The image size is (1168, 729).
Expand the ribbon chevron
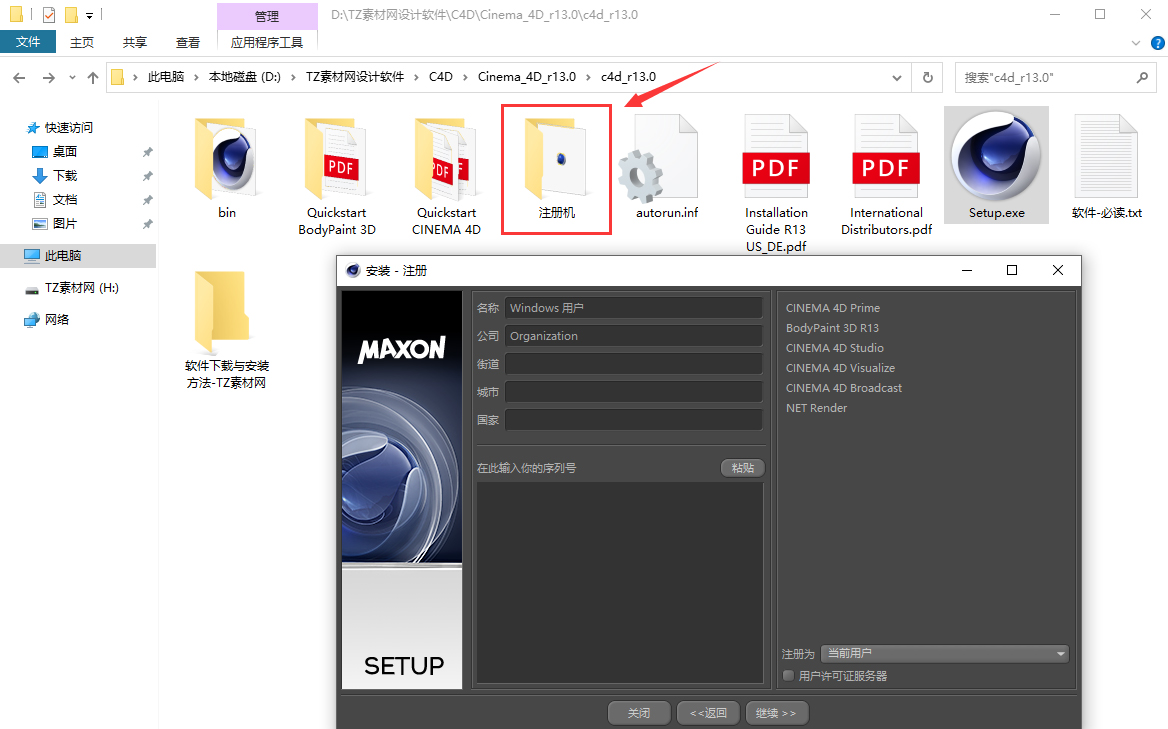pos(1136,43)
